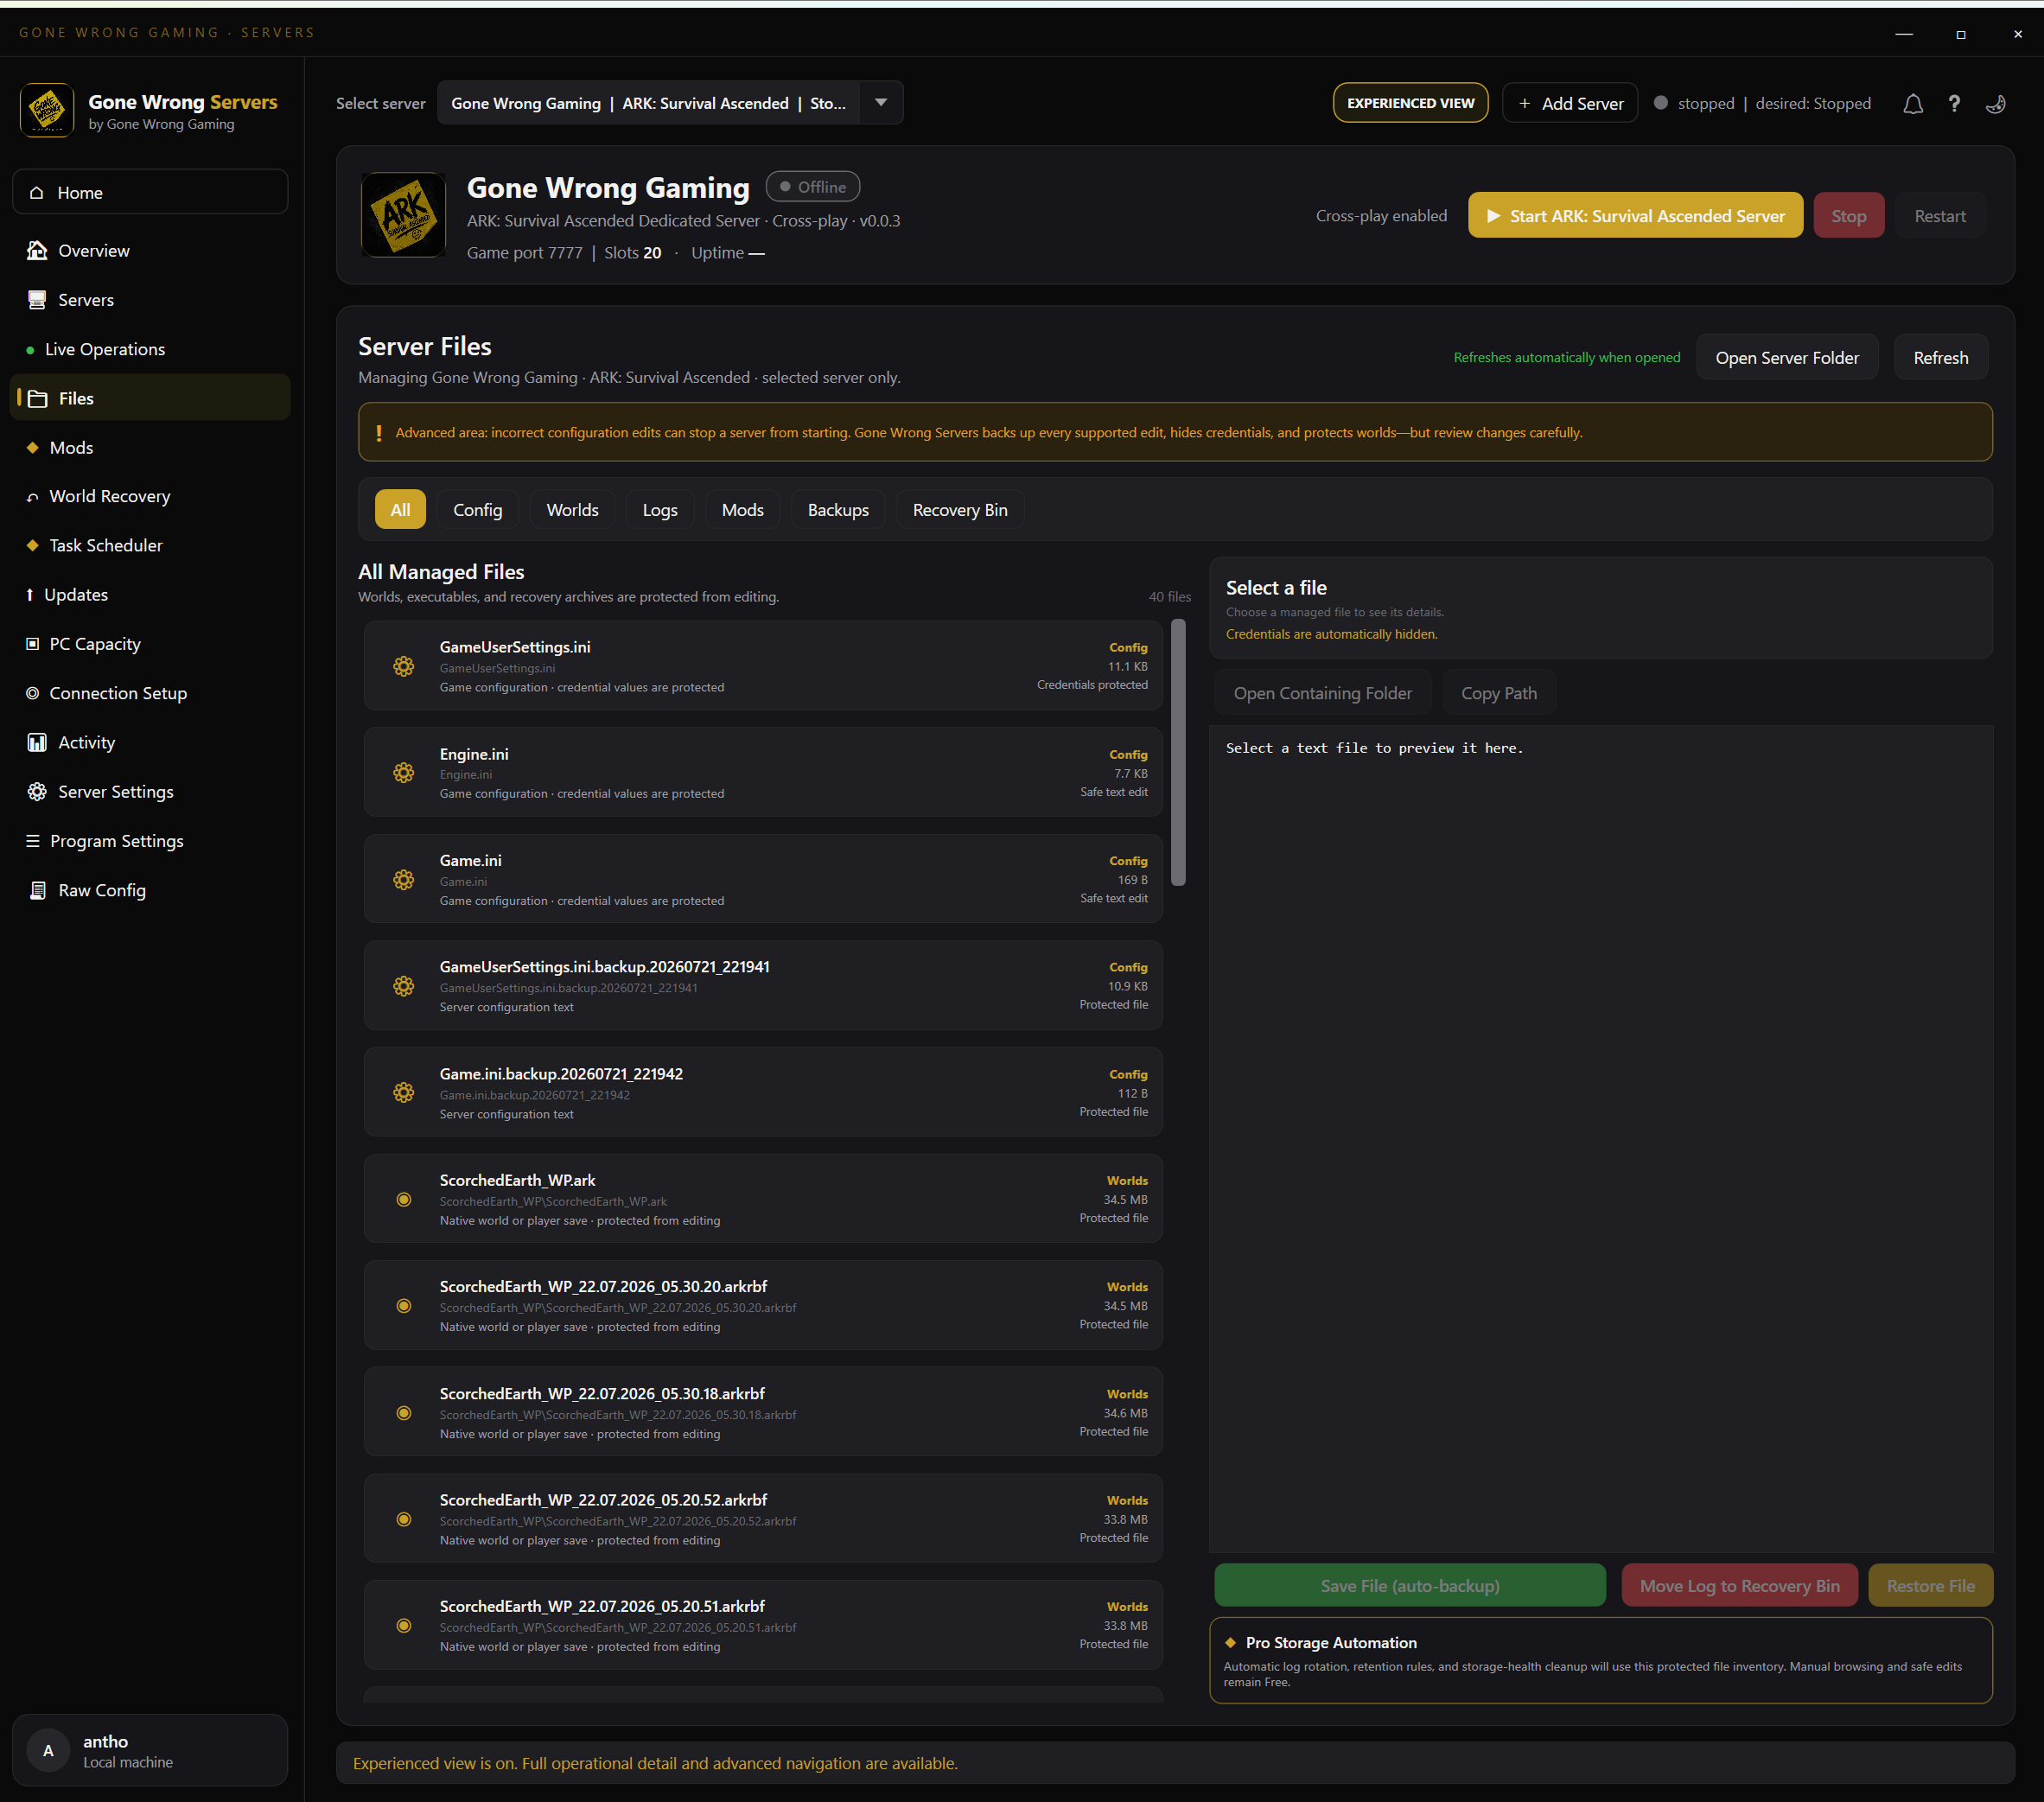Select the ScorchedEarth_WP_22.07.2026_05.30.18.arkrbf file row

pyautogui.click(x=763, y=1412)
